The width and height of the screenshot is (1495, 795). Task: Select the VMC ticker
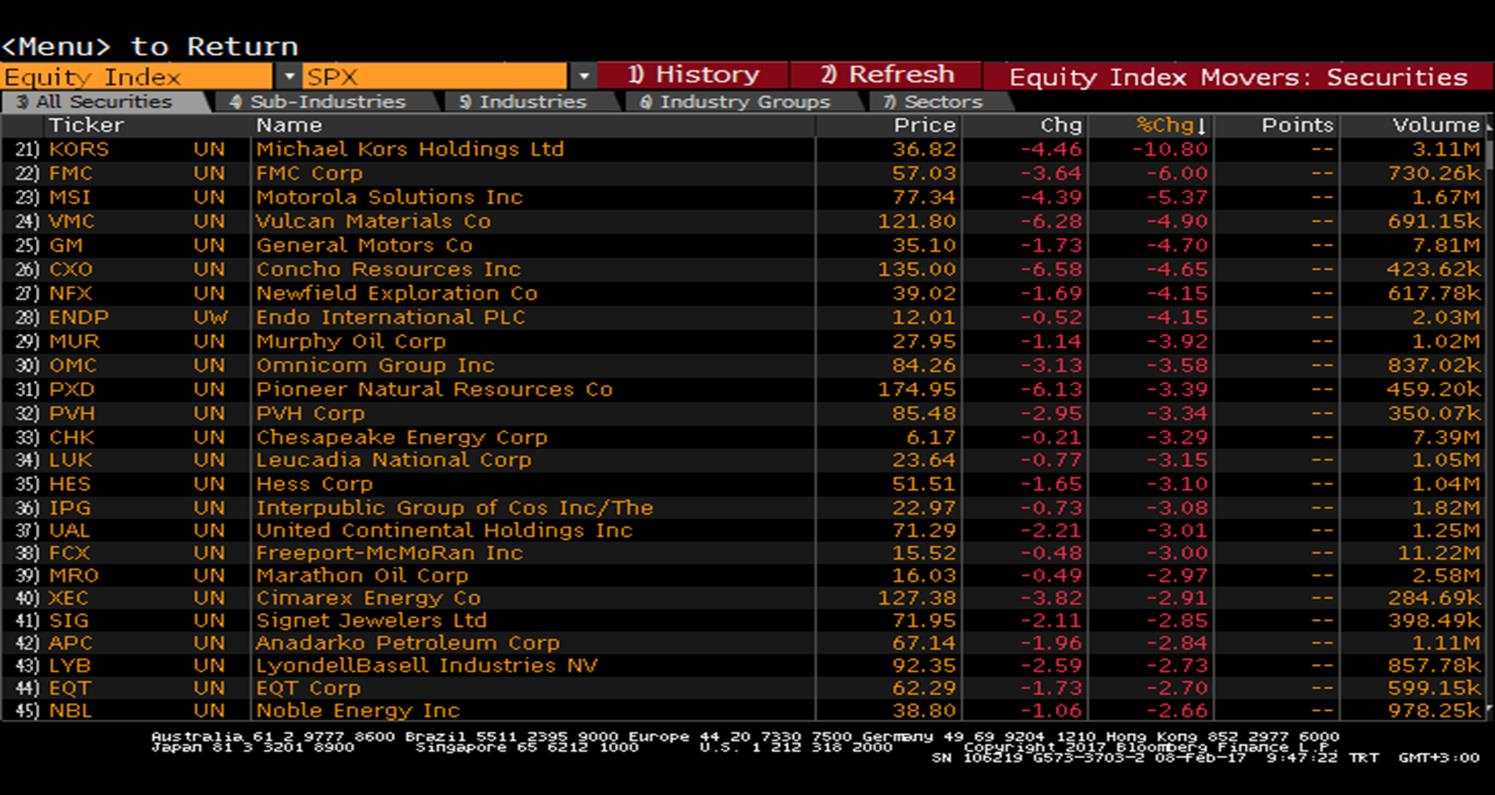71,222
